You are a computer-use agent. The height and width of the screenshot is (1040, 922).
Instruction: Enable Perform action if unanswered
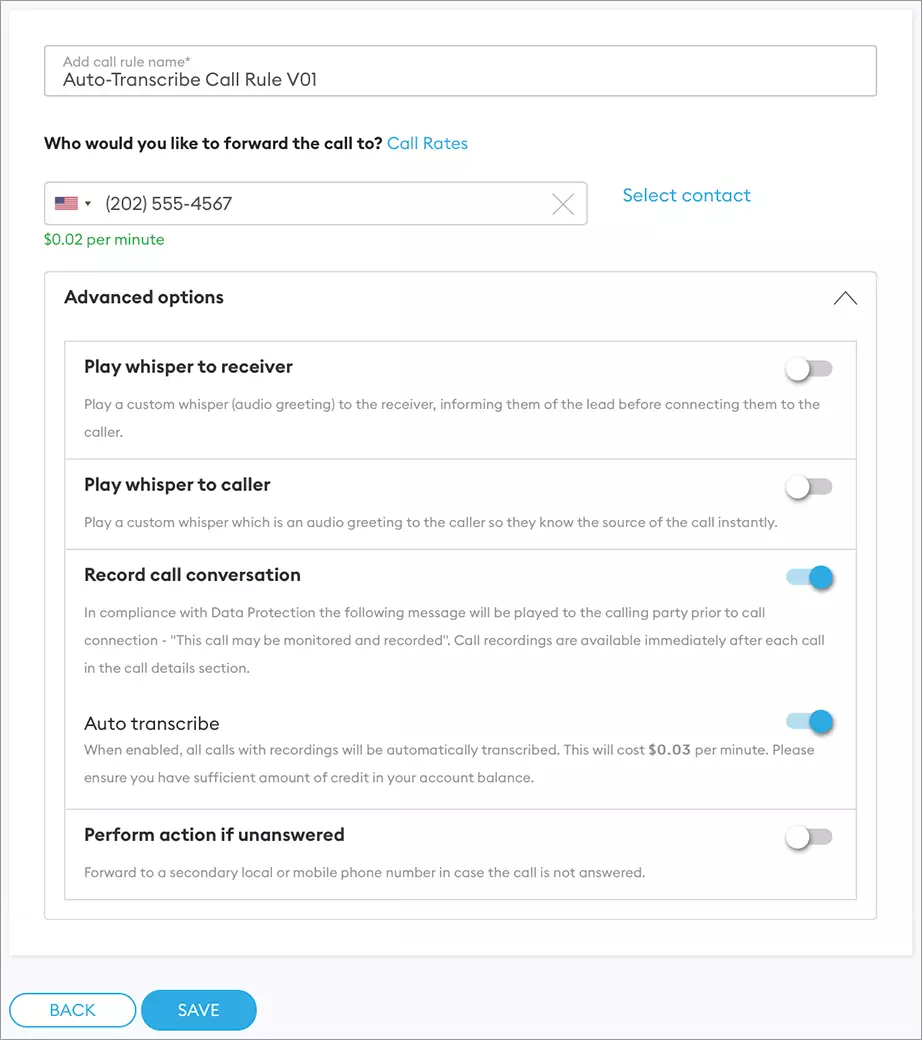click(809, 837)
